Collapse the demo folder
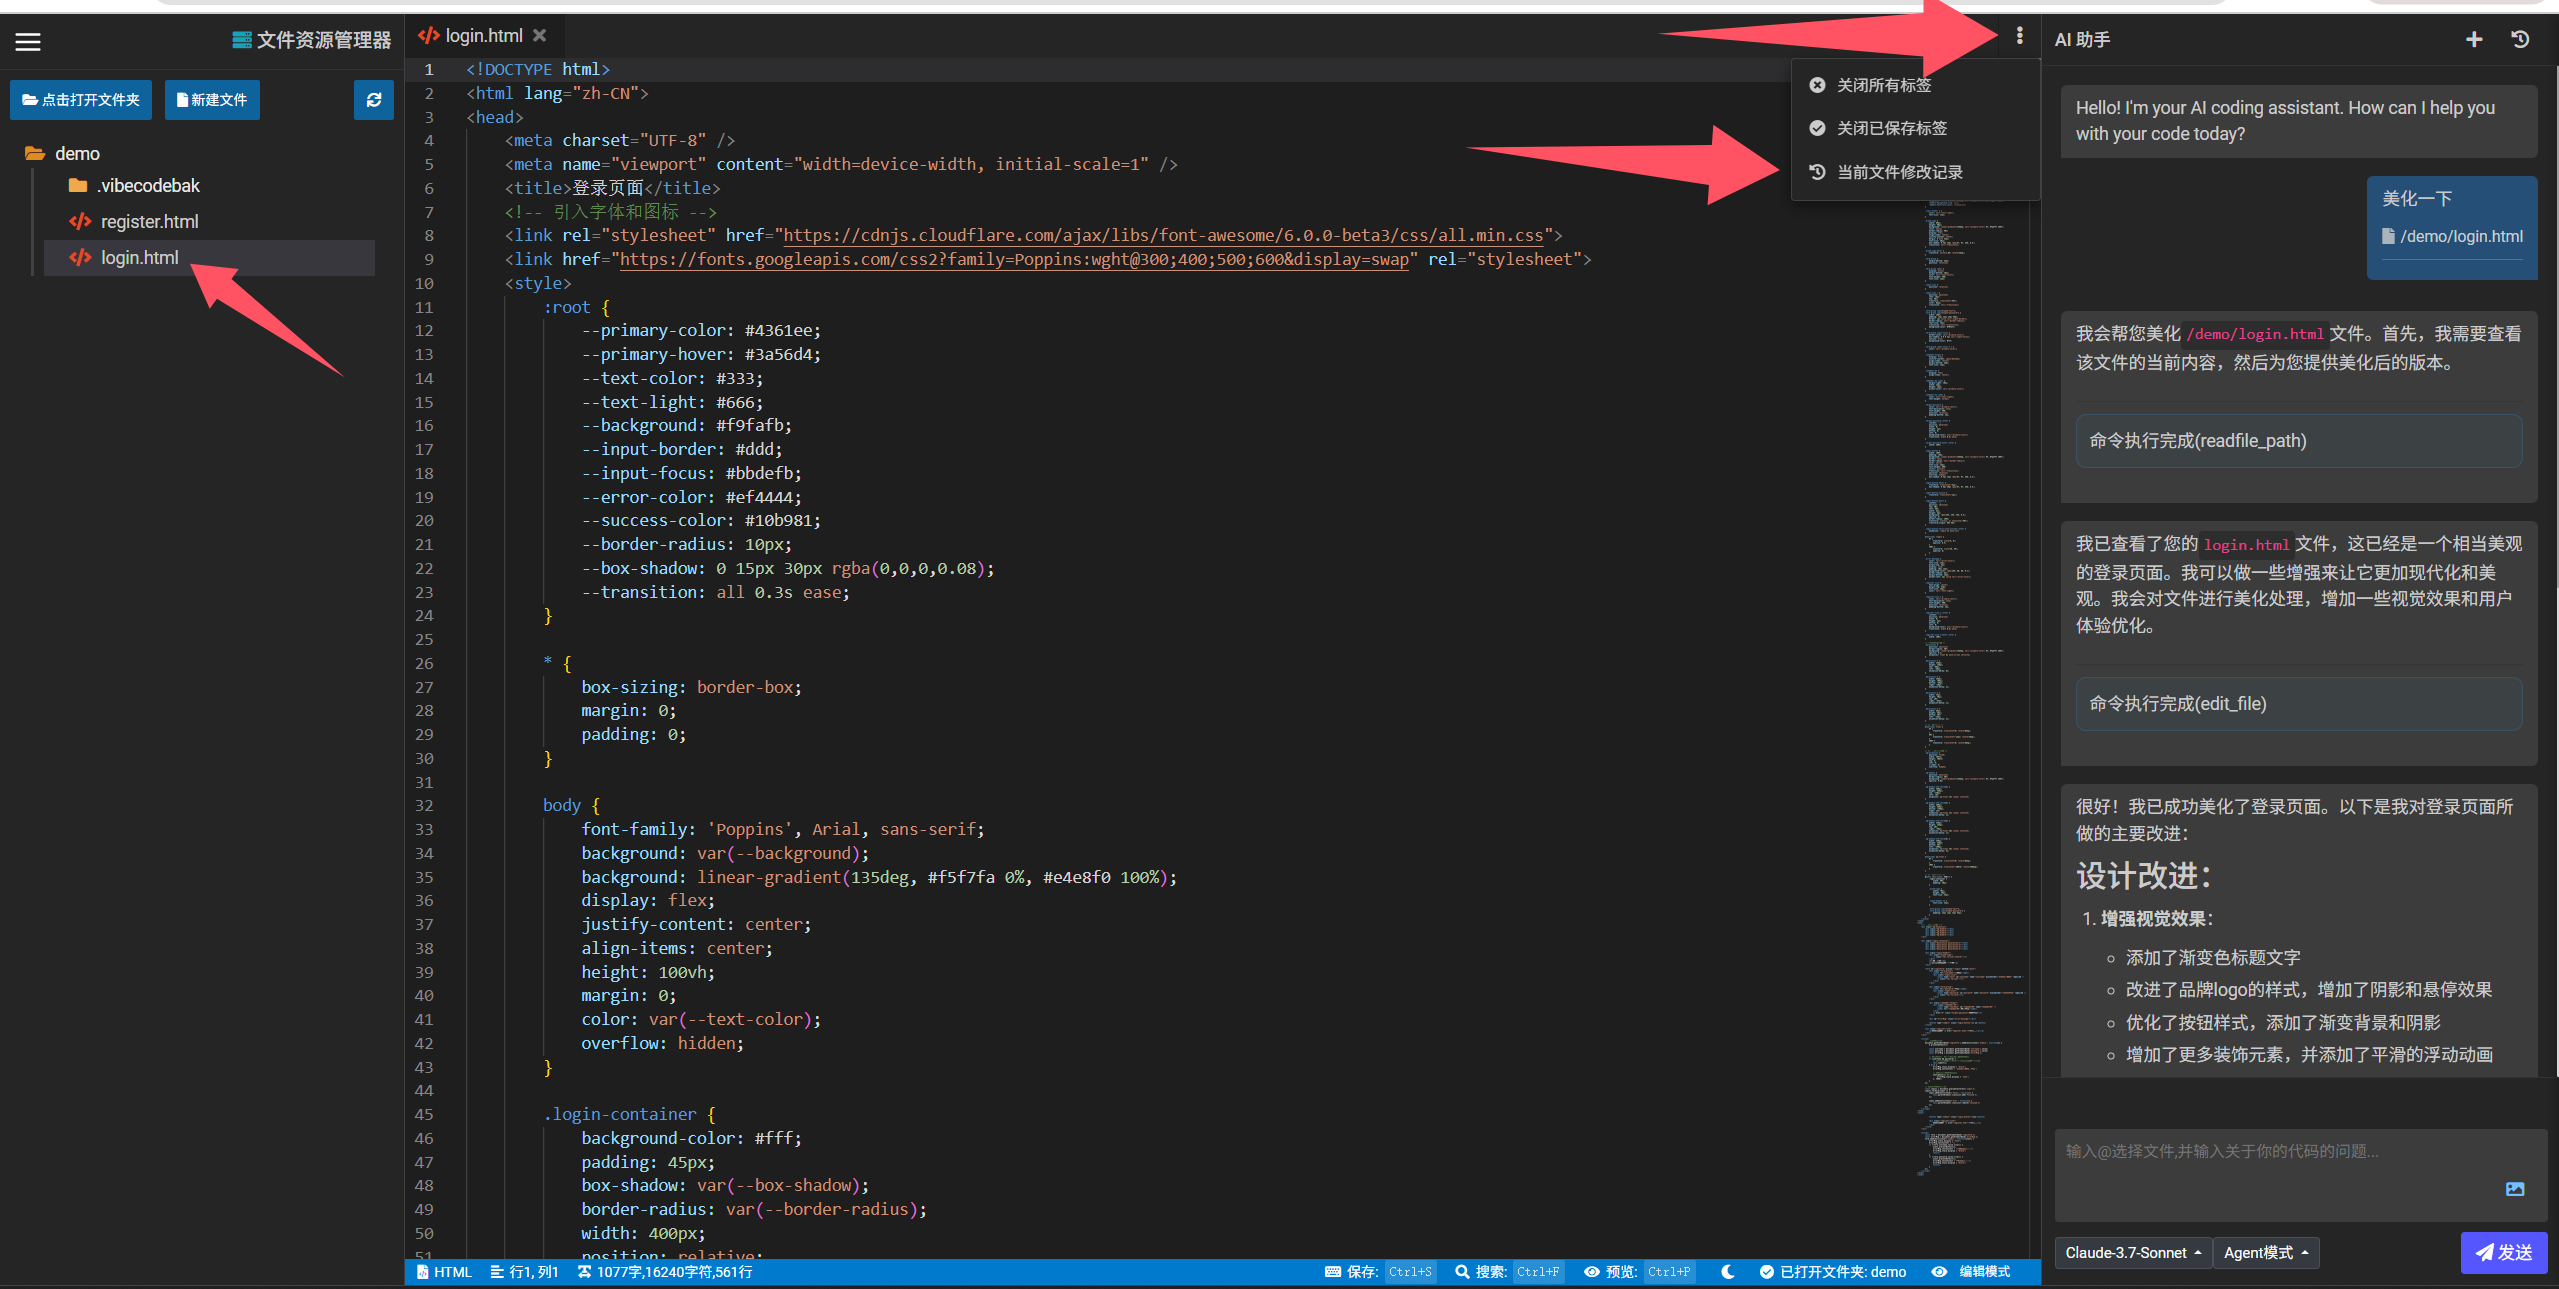The height and width of the screenshot is (1289, 2559). pyautogui.click(x=63, y=153)
